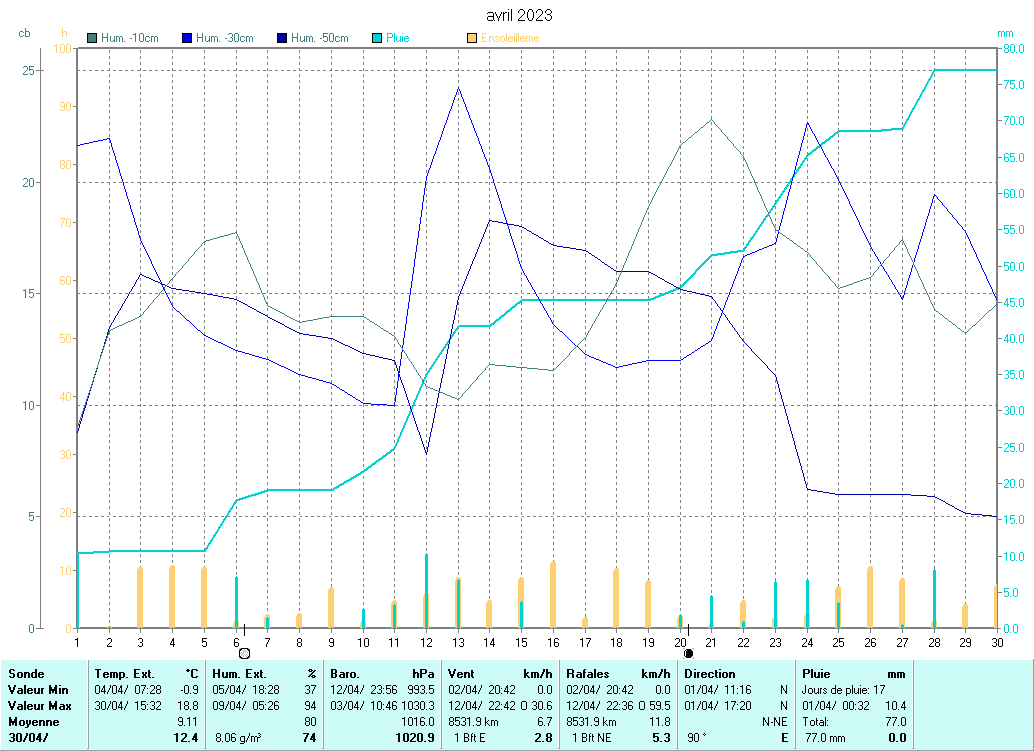Click the cb axis unit label
This screenshot has width=1034, height=751.
click(x=24, y=33)
